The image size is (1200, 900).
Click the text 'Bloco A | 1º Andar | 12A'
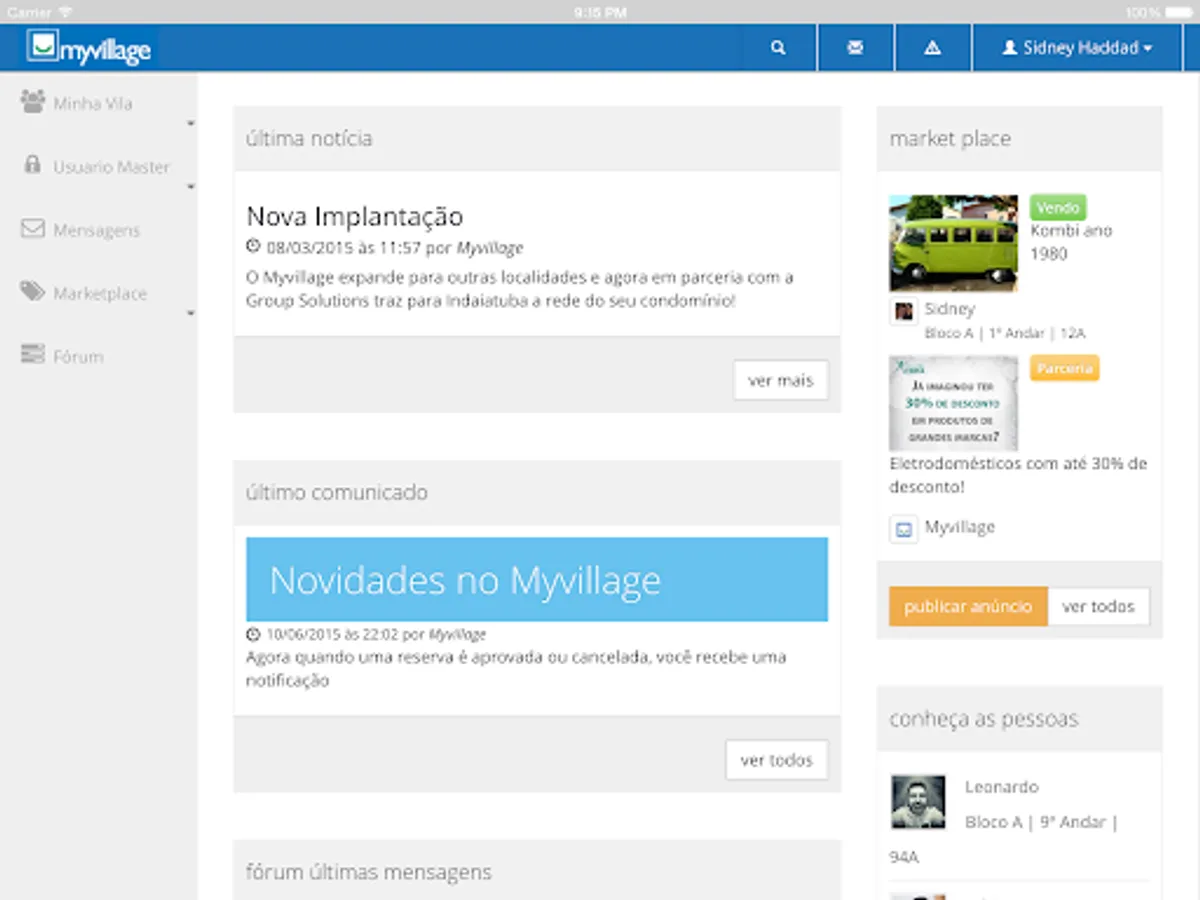[x=1004, y=333]
